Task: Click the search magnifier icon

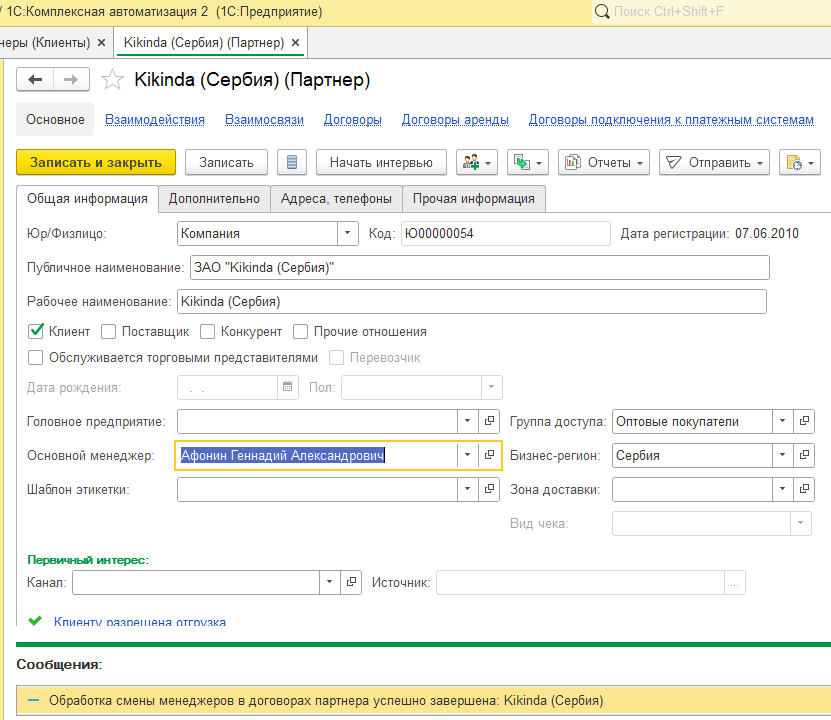Action: click(x=602, y=12)
